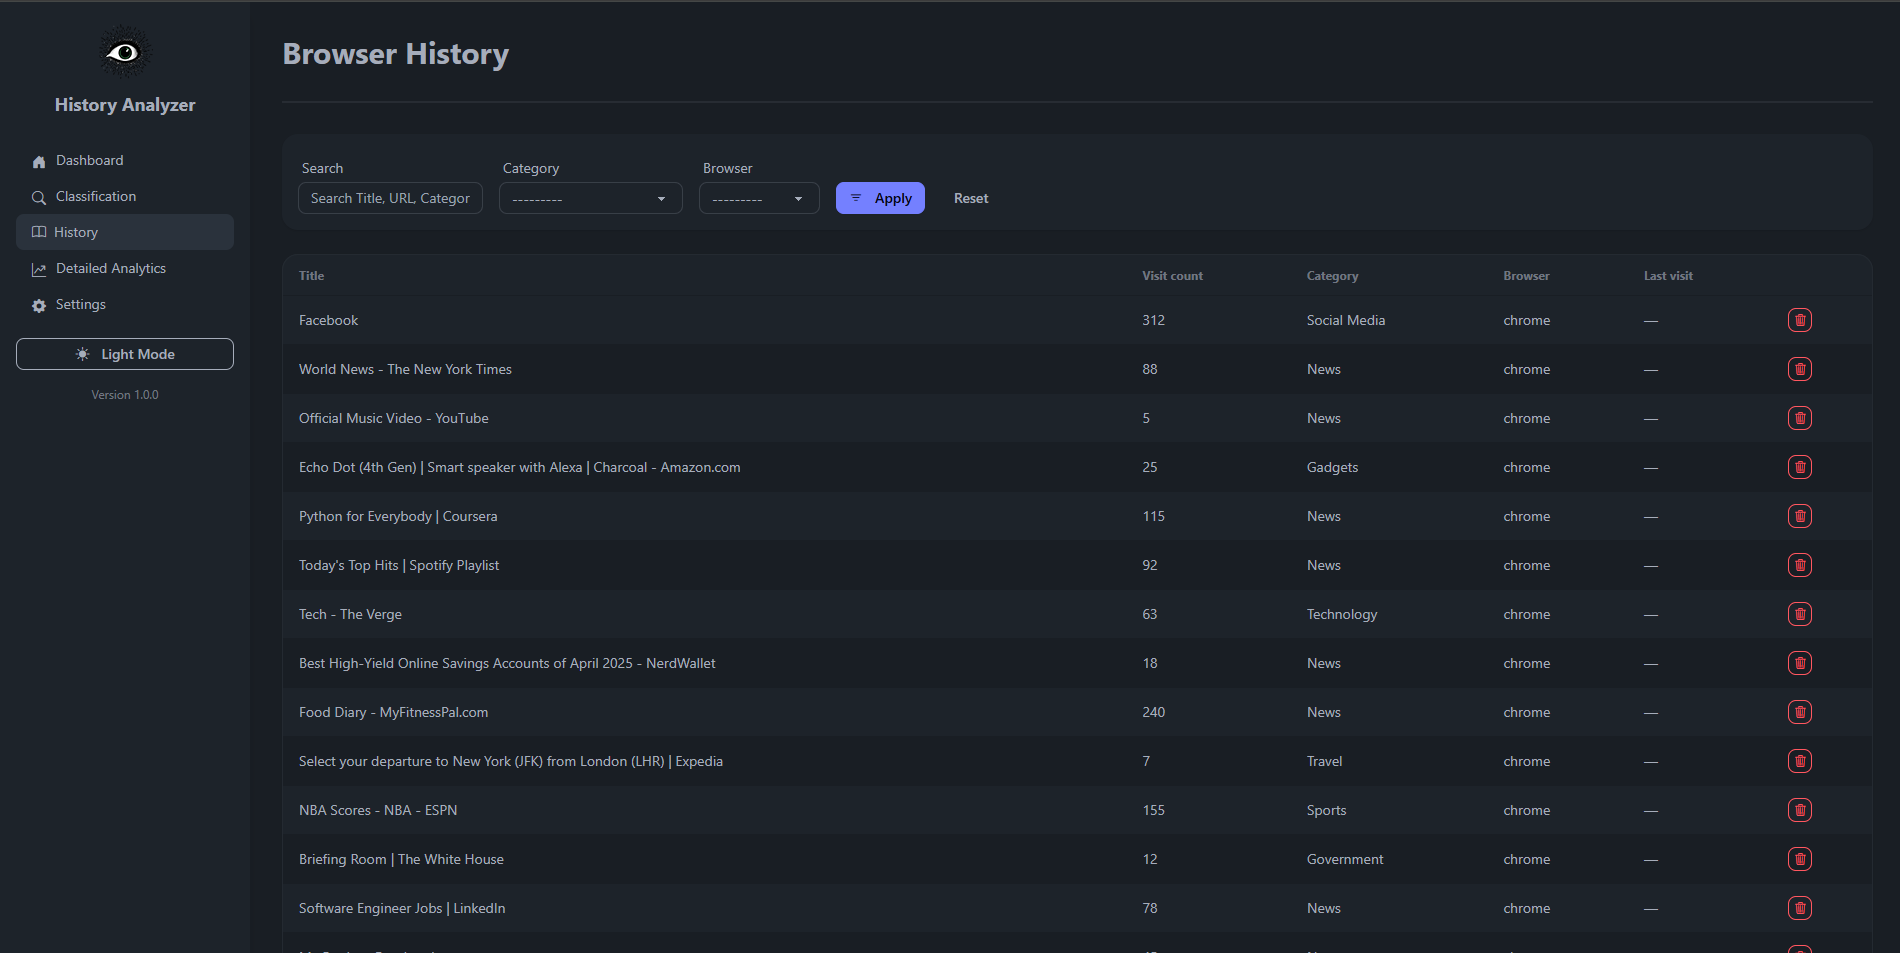Select the Dashboard home icon
Screen dimensions: 1900x953
(x=38, y=160)
